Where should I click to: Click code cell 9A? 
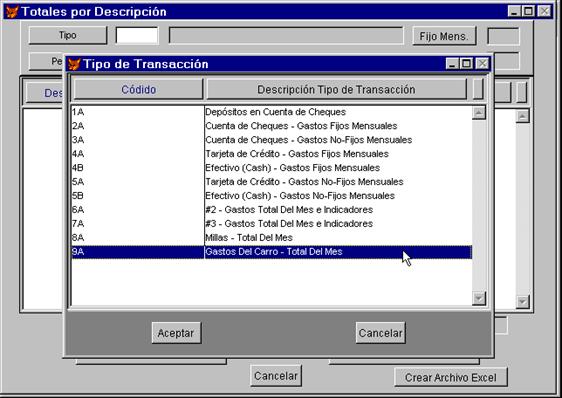[x=138, y=252]
